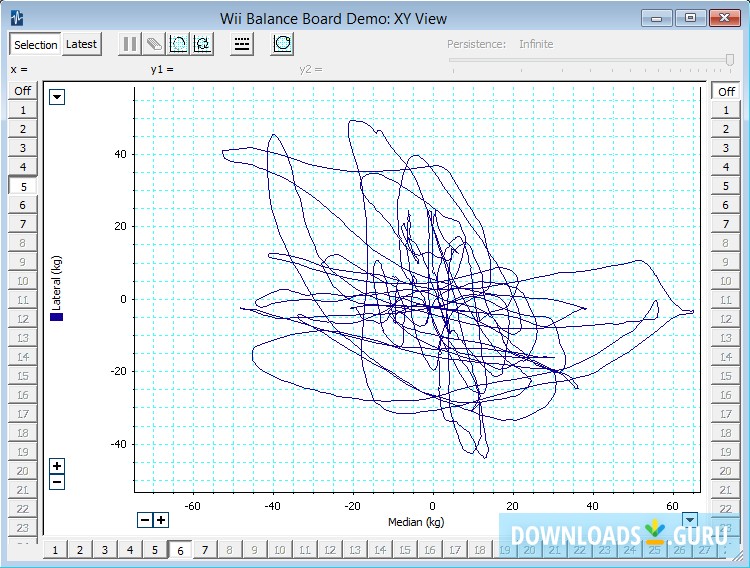This screenshot has width=750, height=568.
Task: Click the eraser clear-trace icon
Action: click(154, 44)
